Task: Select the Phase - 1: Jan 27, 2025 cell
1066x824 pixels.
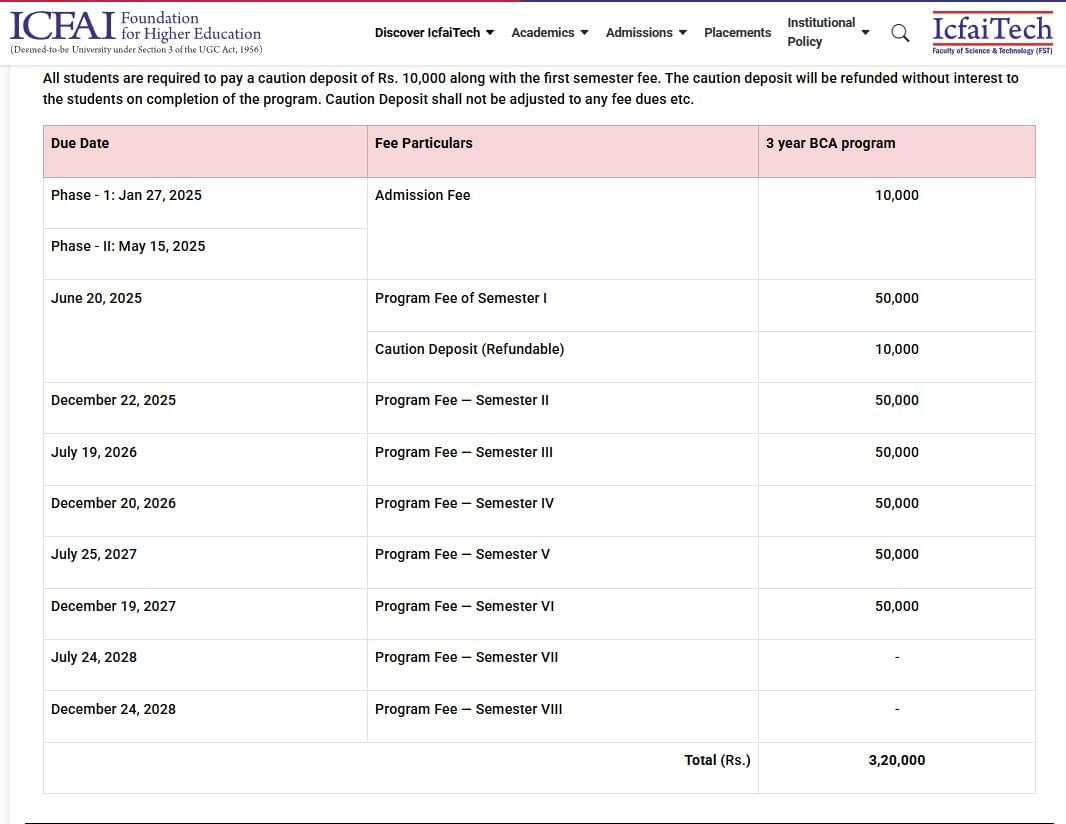Action: click(x=126, y=195)
